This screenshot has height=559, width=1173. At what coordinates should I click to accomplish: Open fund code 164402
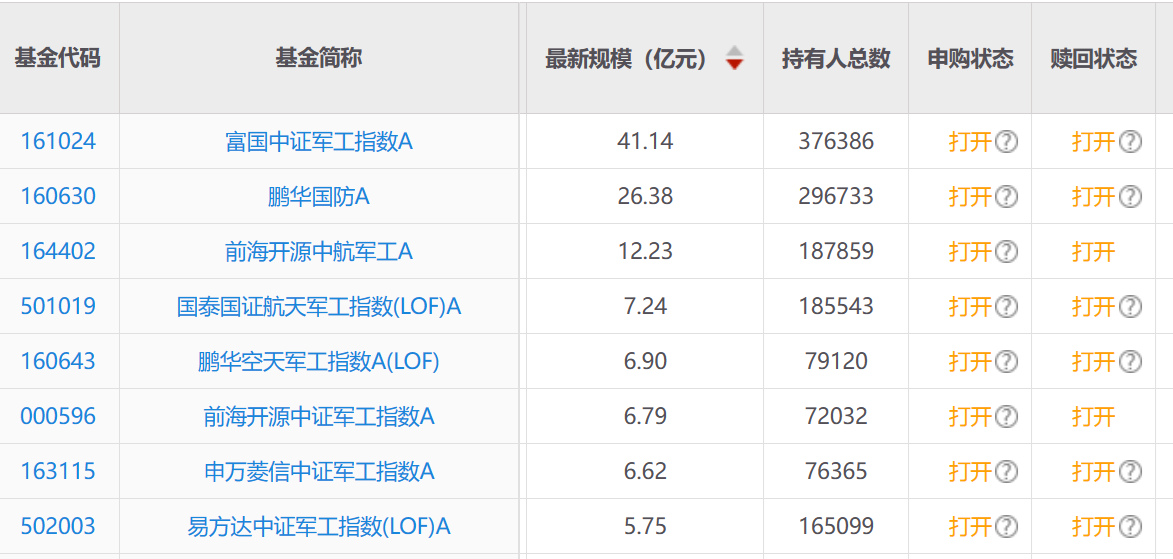pos(58,251)
